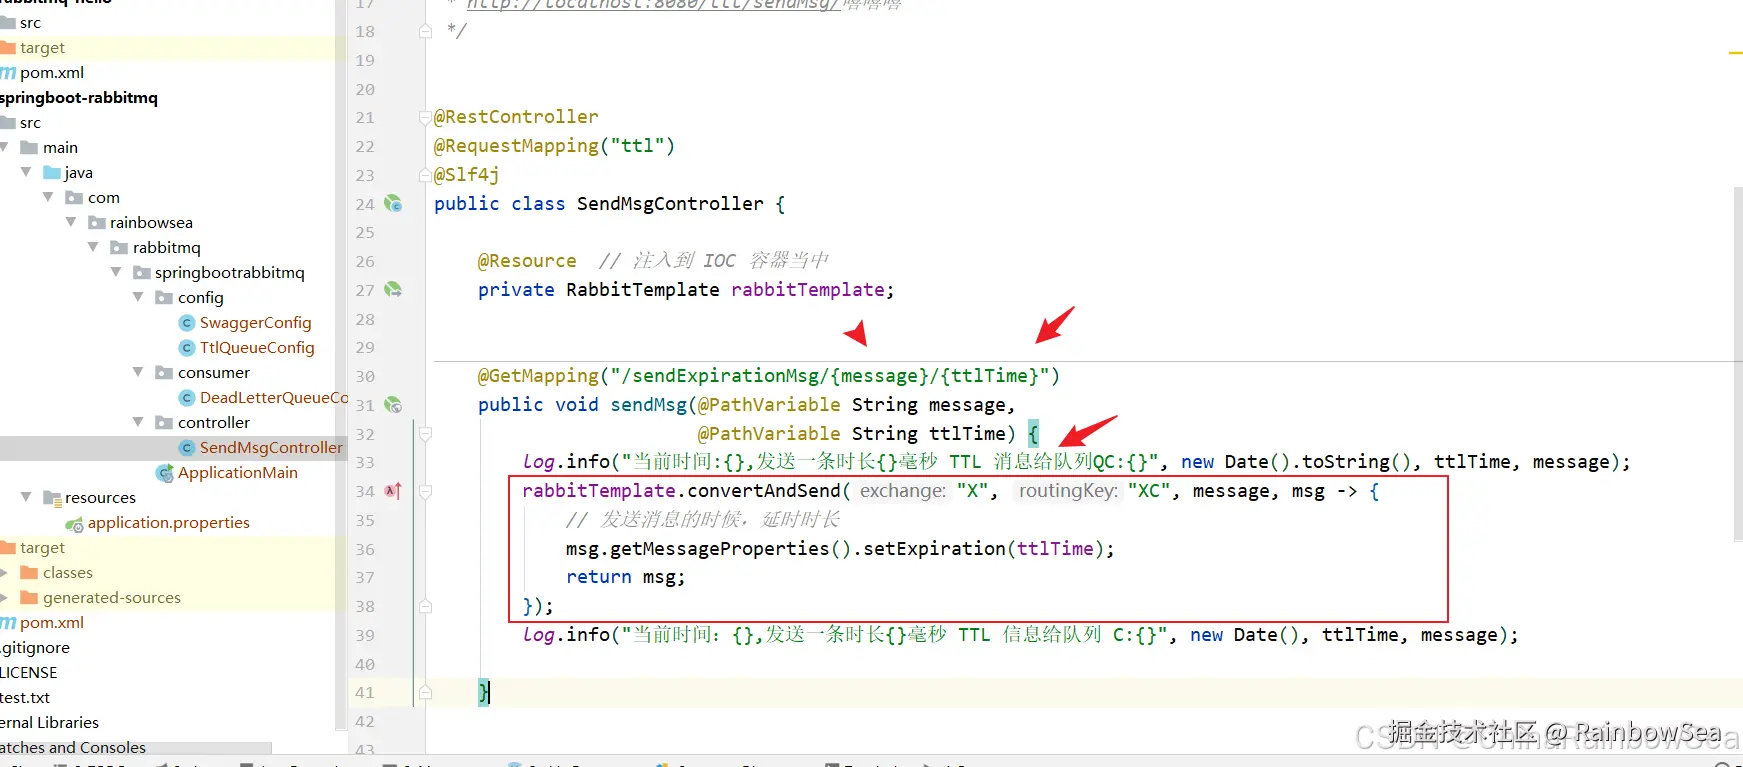Click the classes folder icon
Screen dimensions: 1743x767
tap(29, 573)
